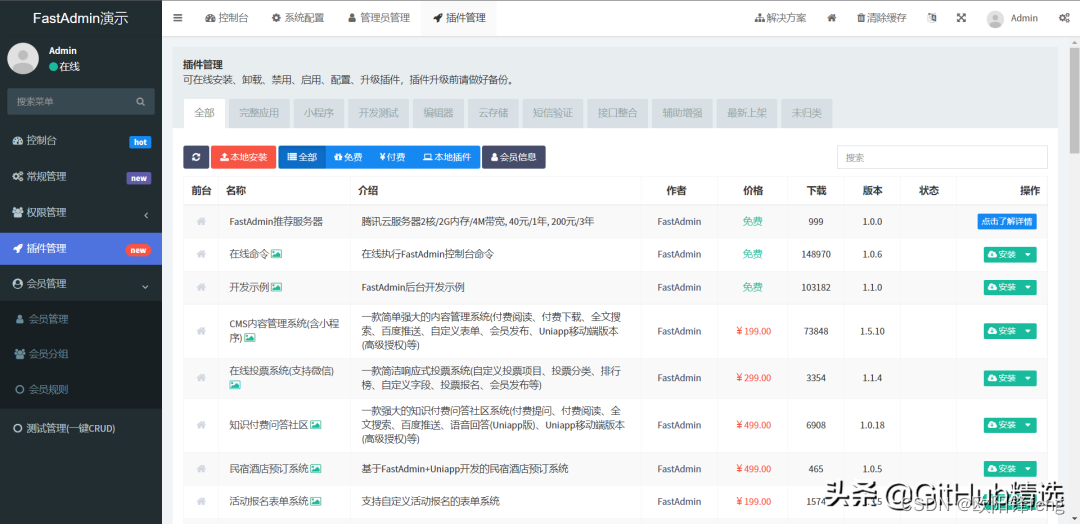The height and width of the screenshot is (524, 1080).
Task: Open 会员规则 submenu item
Action: [x=81, y=389]
